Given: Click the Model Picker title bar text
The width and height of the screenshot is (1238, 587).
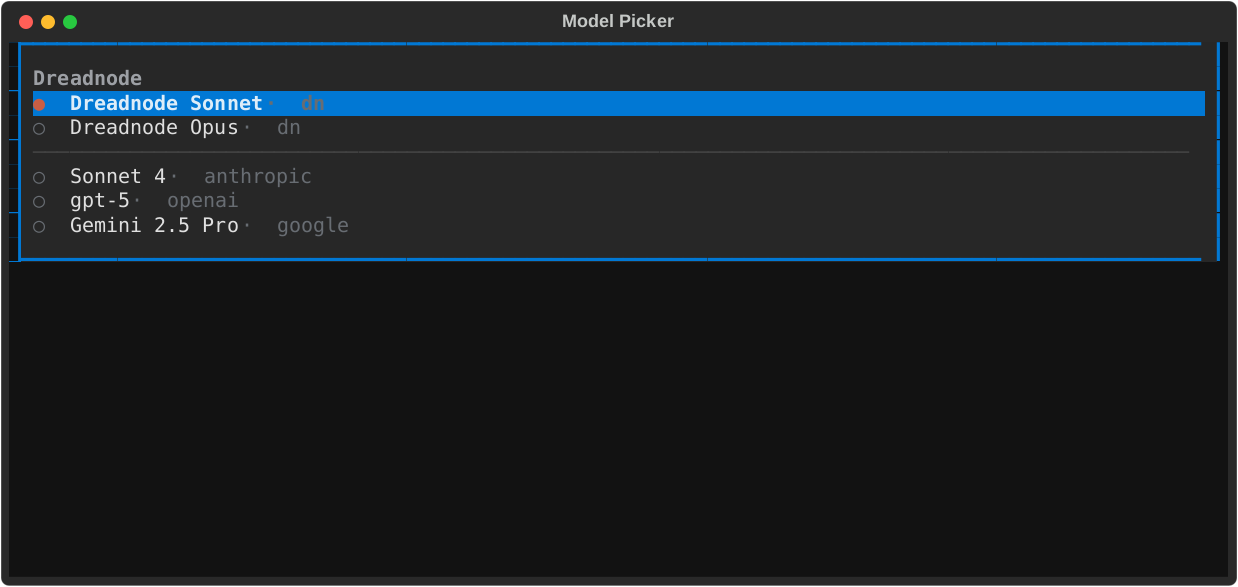Looking at the screenshot, I should click(x=617, y=20).
